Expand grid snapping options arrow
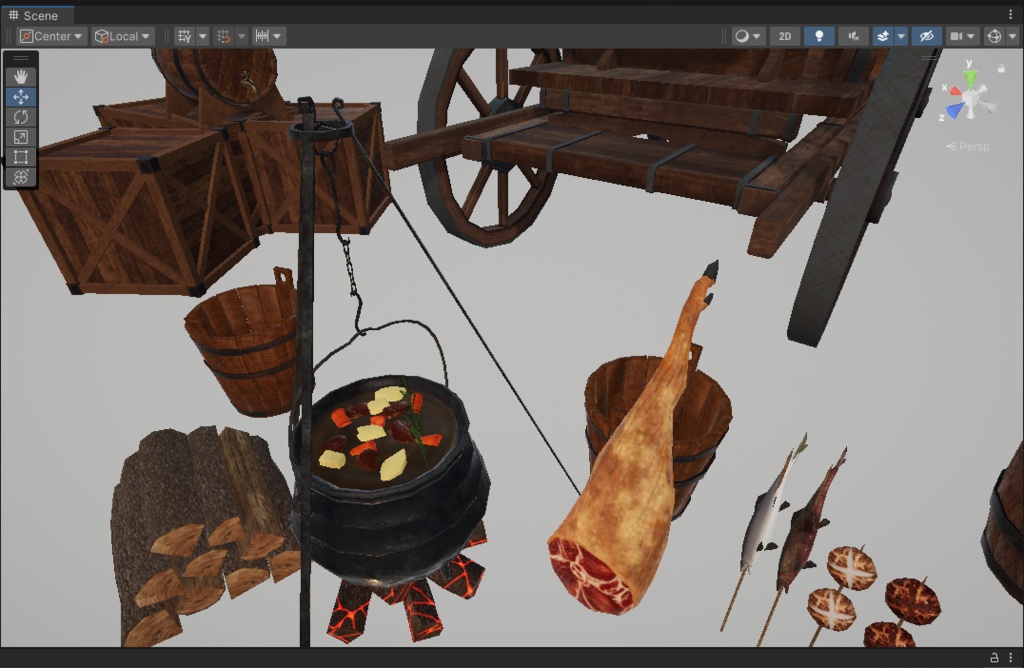The width and height of the screenshot is (1024, 668). tap(242, 37)
